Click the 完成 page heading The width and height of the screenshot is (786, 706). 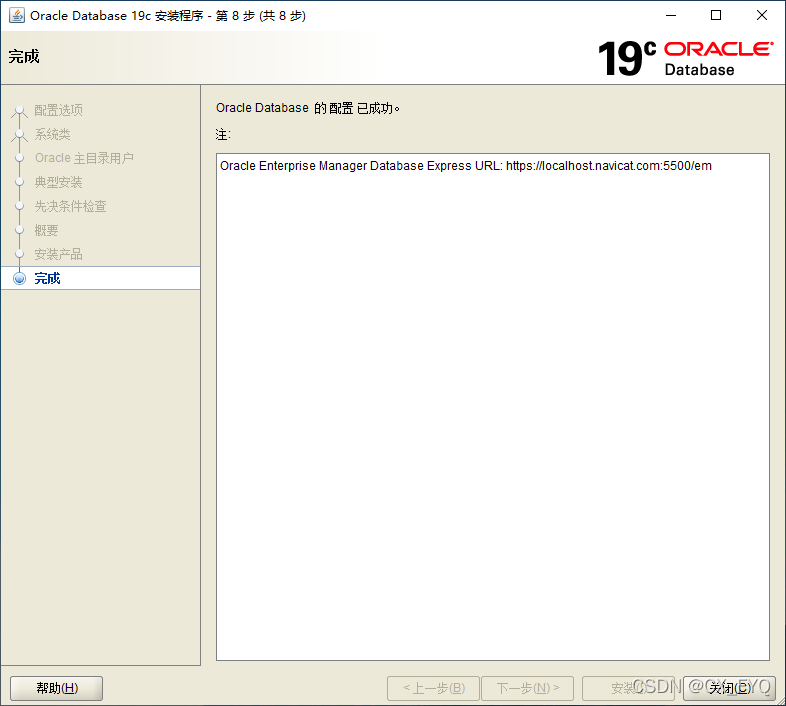24,57
